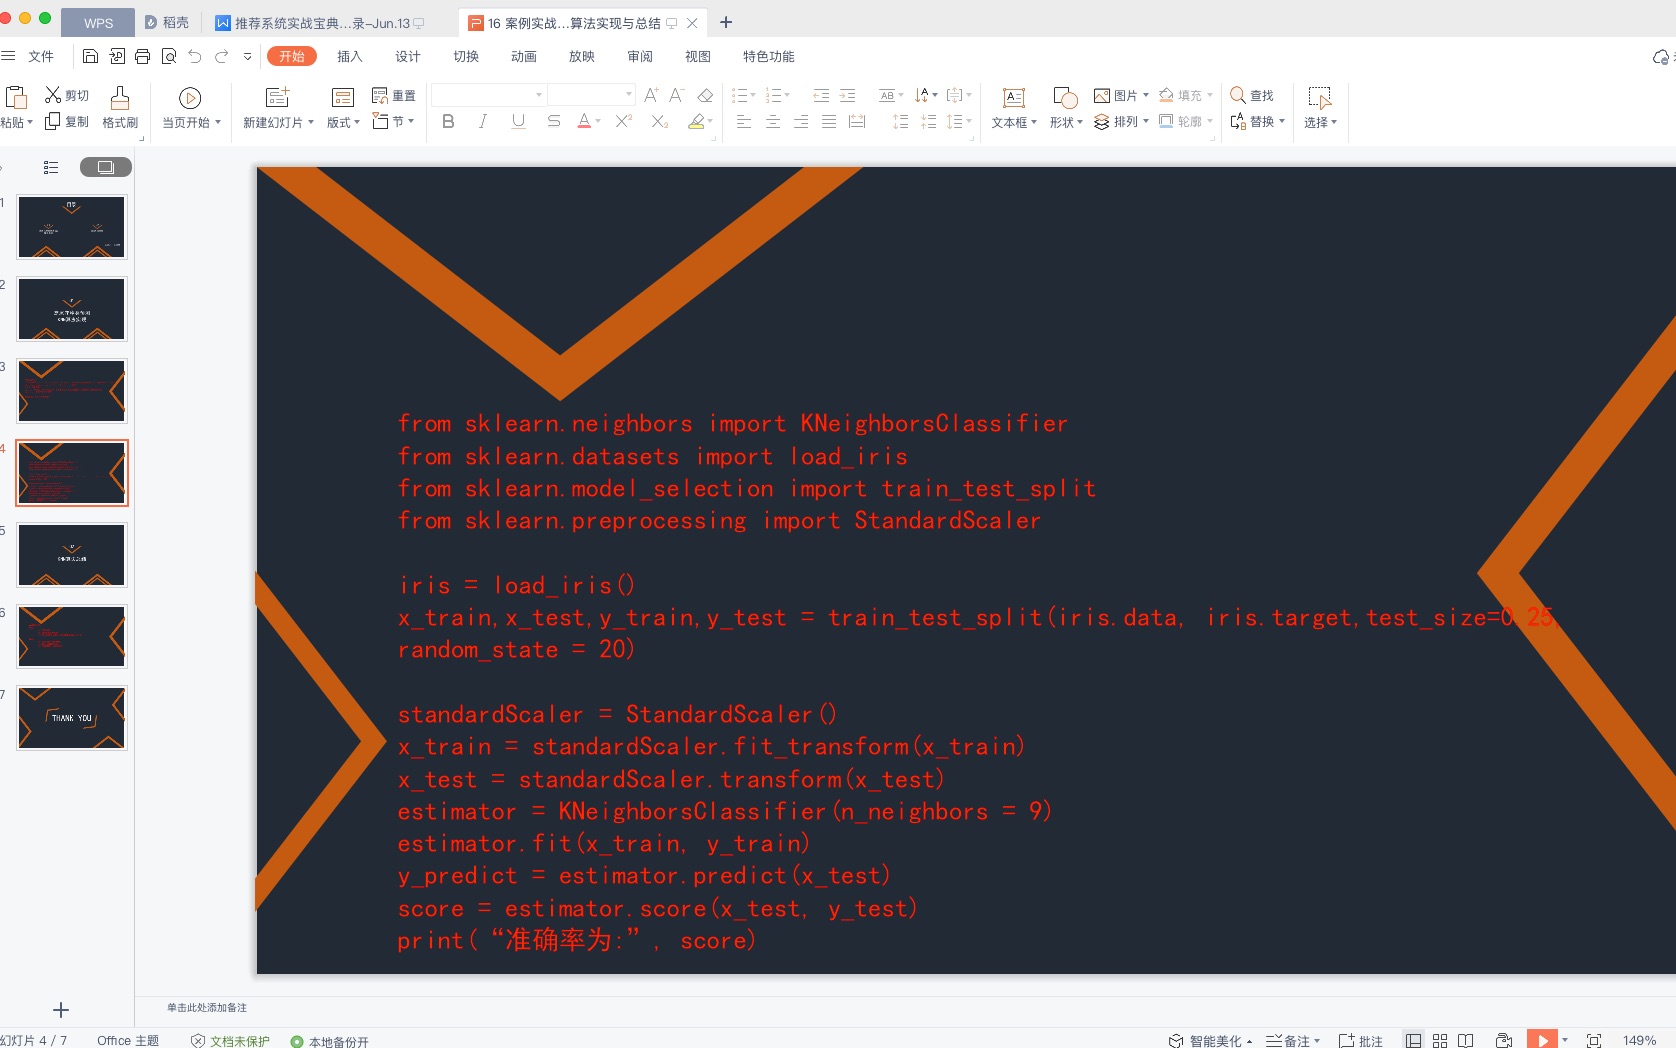1676x1048 pixels.
Task: Toggle Align Right paragraph
Action: pyautogui.click(x=801, y=121)
